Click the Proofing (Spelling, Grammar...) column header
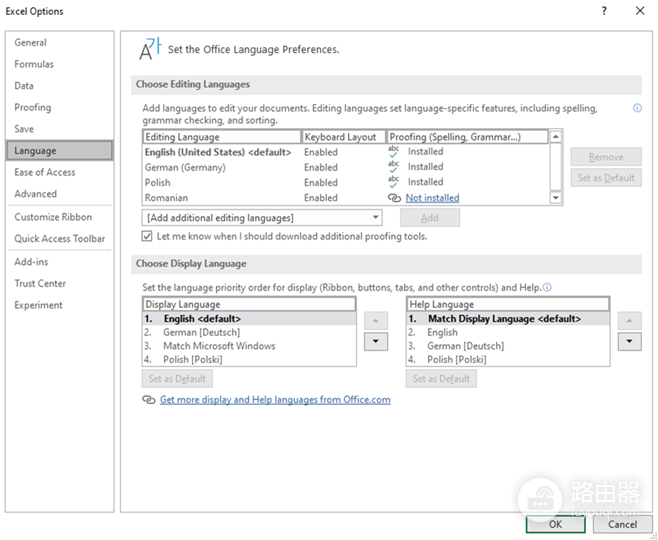 click(x=467, y=137)
